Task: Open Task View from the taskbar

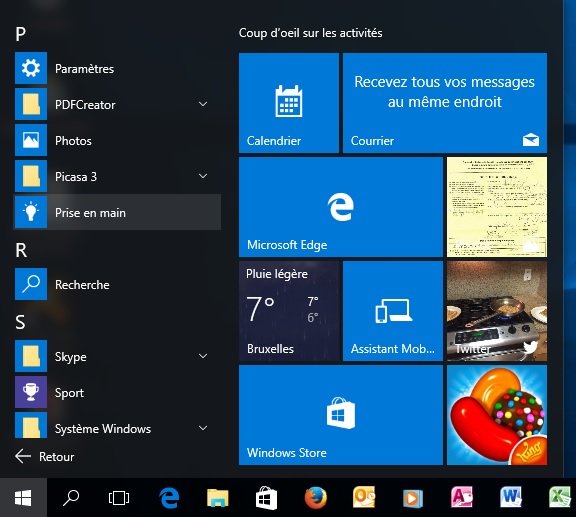Action: coord(119,498)
